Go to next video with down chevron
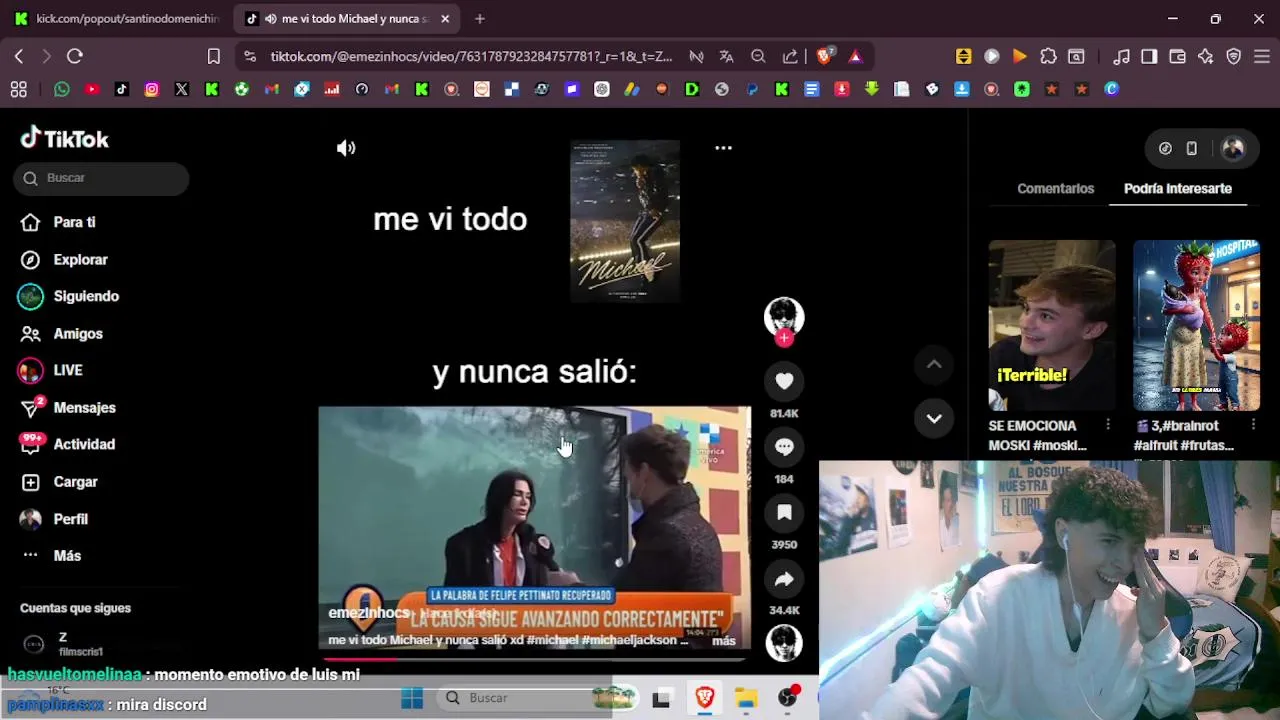1280x720 pixels. (934, 418)
